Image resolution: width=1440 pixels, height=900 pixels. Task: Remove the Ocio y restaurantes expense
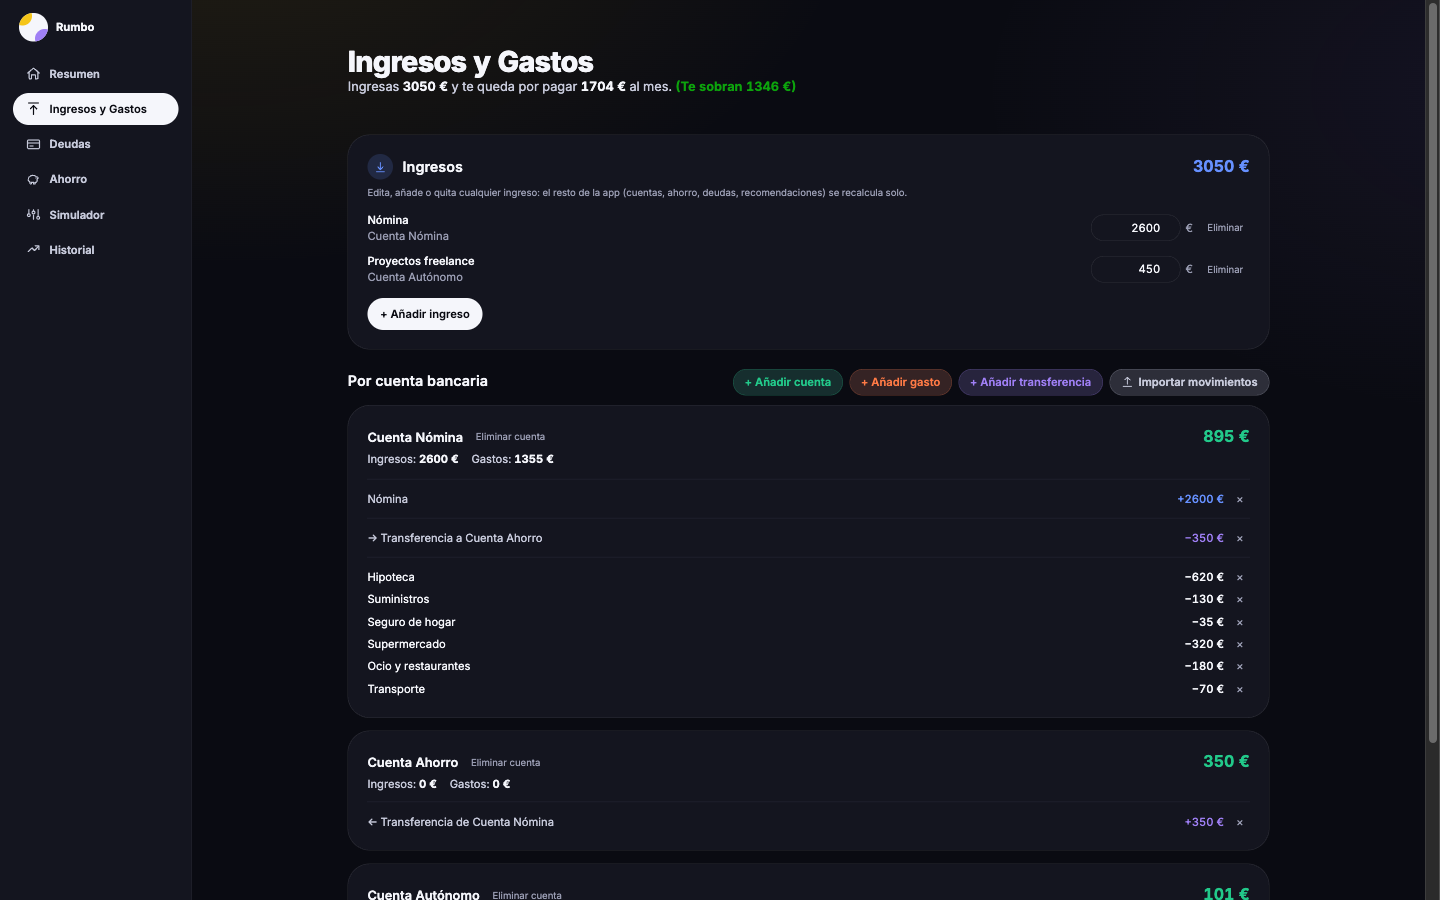1240,666
